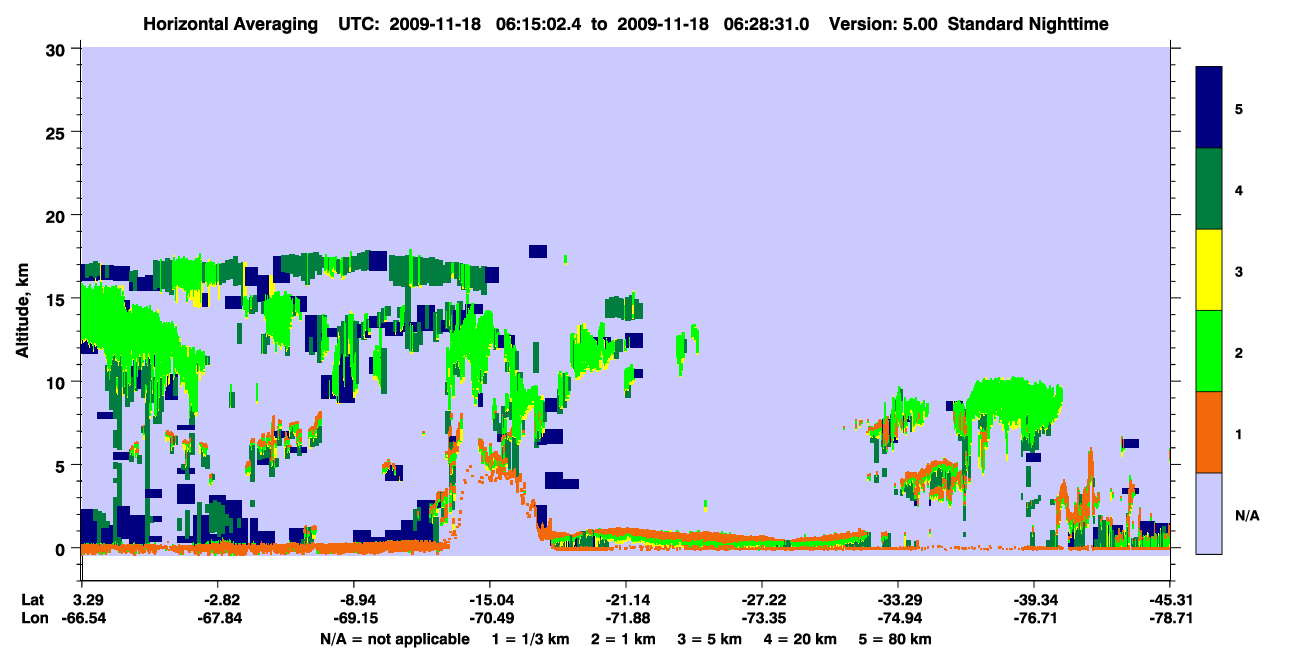Click the dark blue color bar segment labeled 5
1300x667 pixels.
[1210, 108]
